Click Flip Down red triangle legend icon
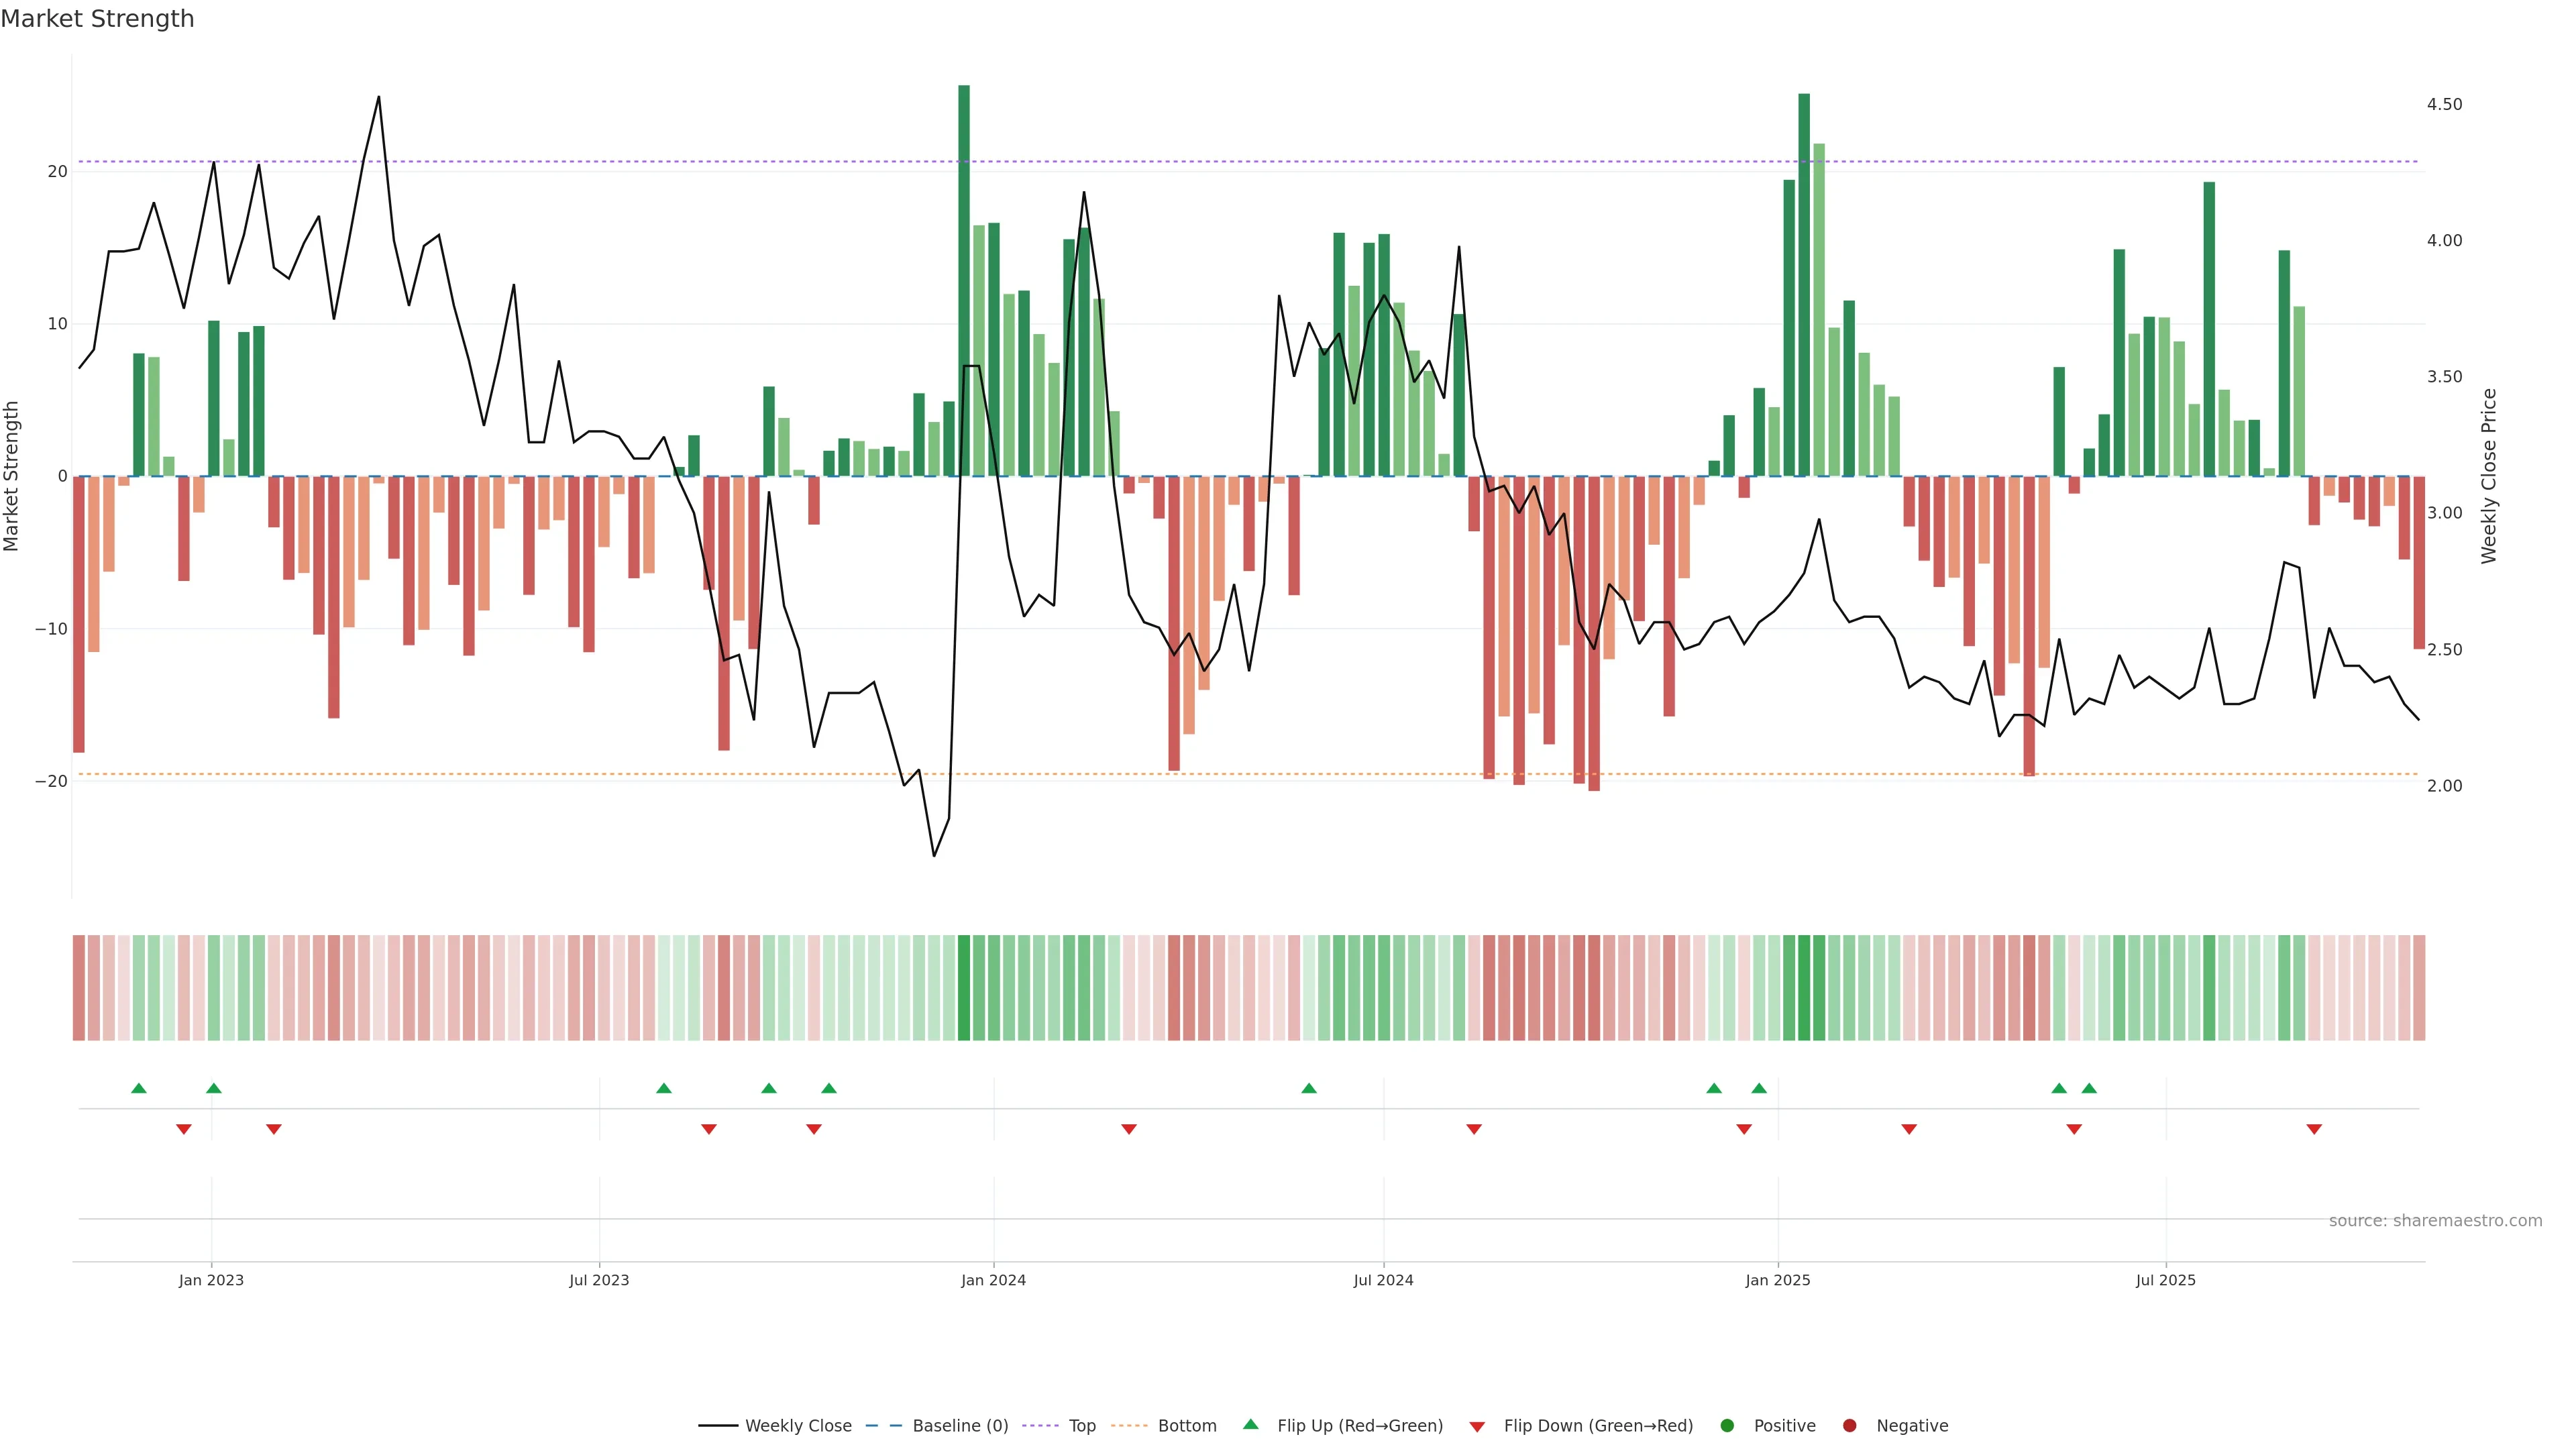This screenshot has width=2576, height=1449. (x=1477, y=1427)
